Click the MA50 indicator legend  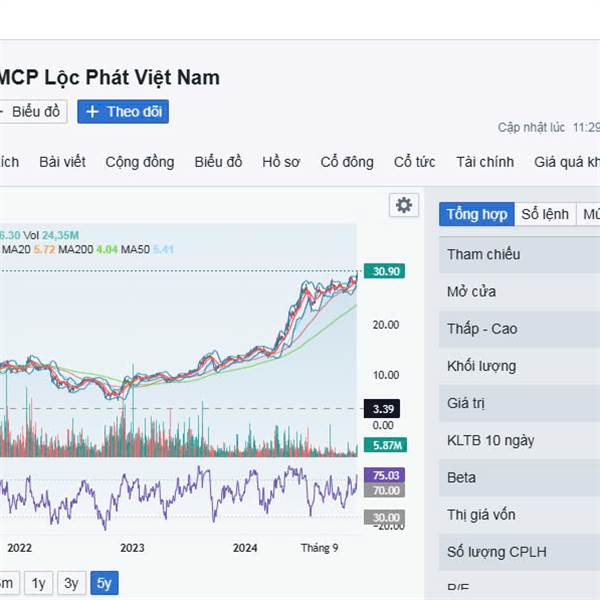click(147, 249)
